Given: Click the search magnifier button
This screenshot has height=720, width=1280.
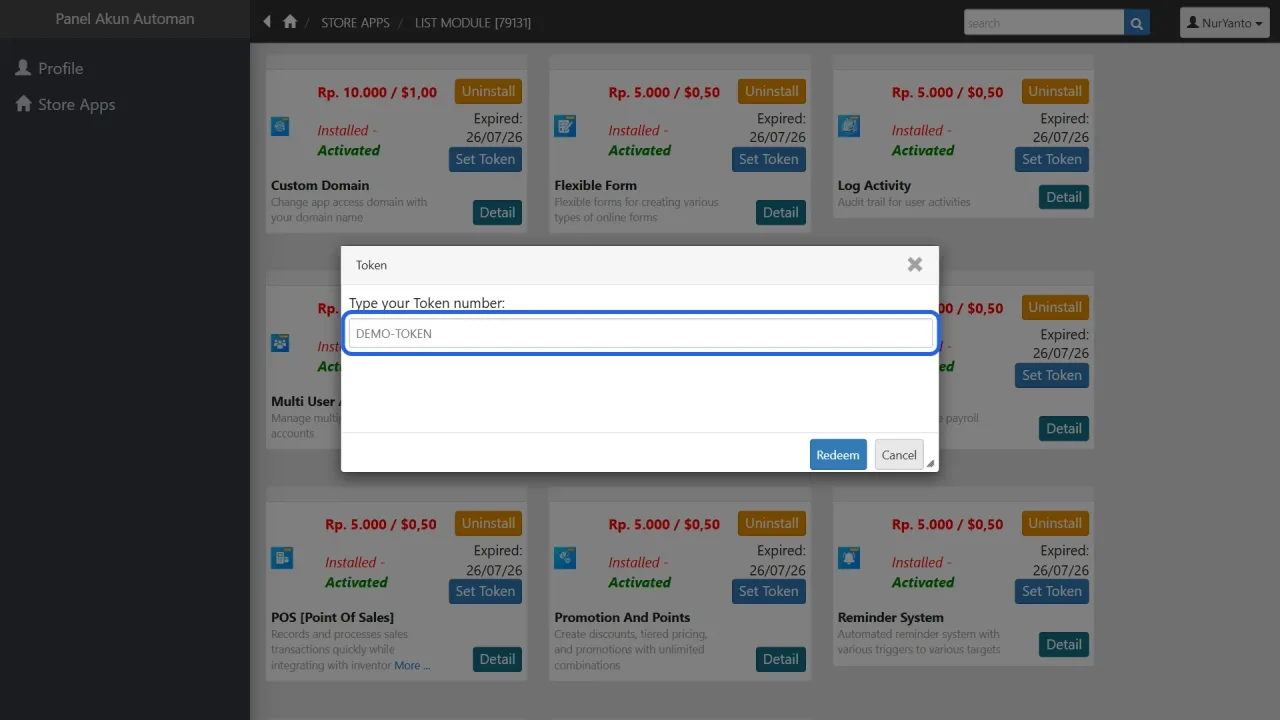Looking at the screenshot, I should pyautogui.click(x=1136, y=23).
